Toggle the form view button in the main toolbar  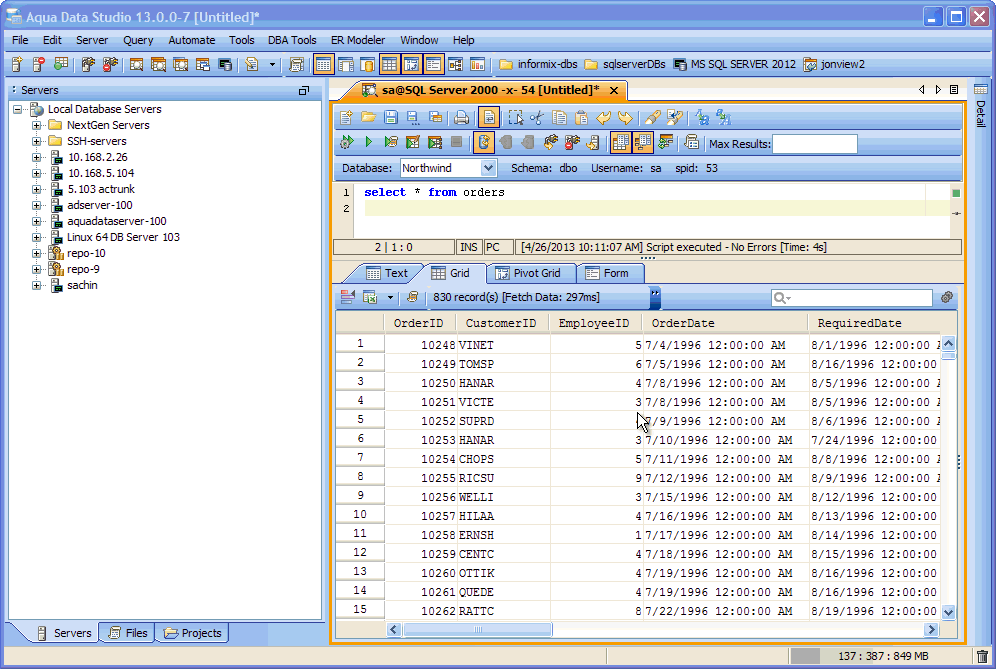click(x=433, y=64)
